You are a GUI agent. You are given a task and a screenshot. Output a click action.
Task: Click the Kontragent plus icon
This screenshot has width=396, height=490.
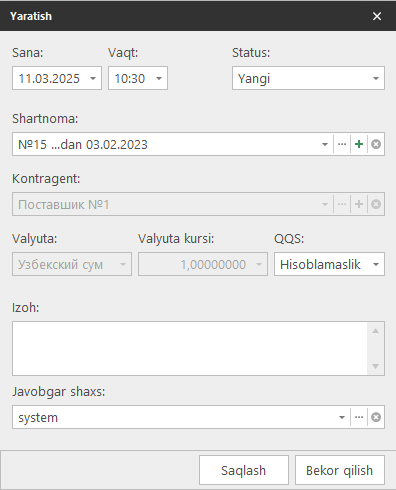(359, 204)
